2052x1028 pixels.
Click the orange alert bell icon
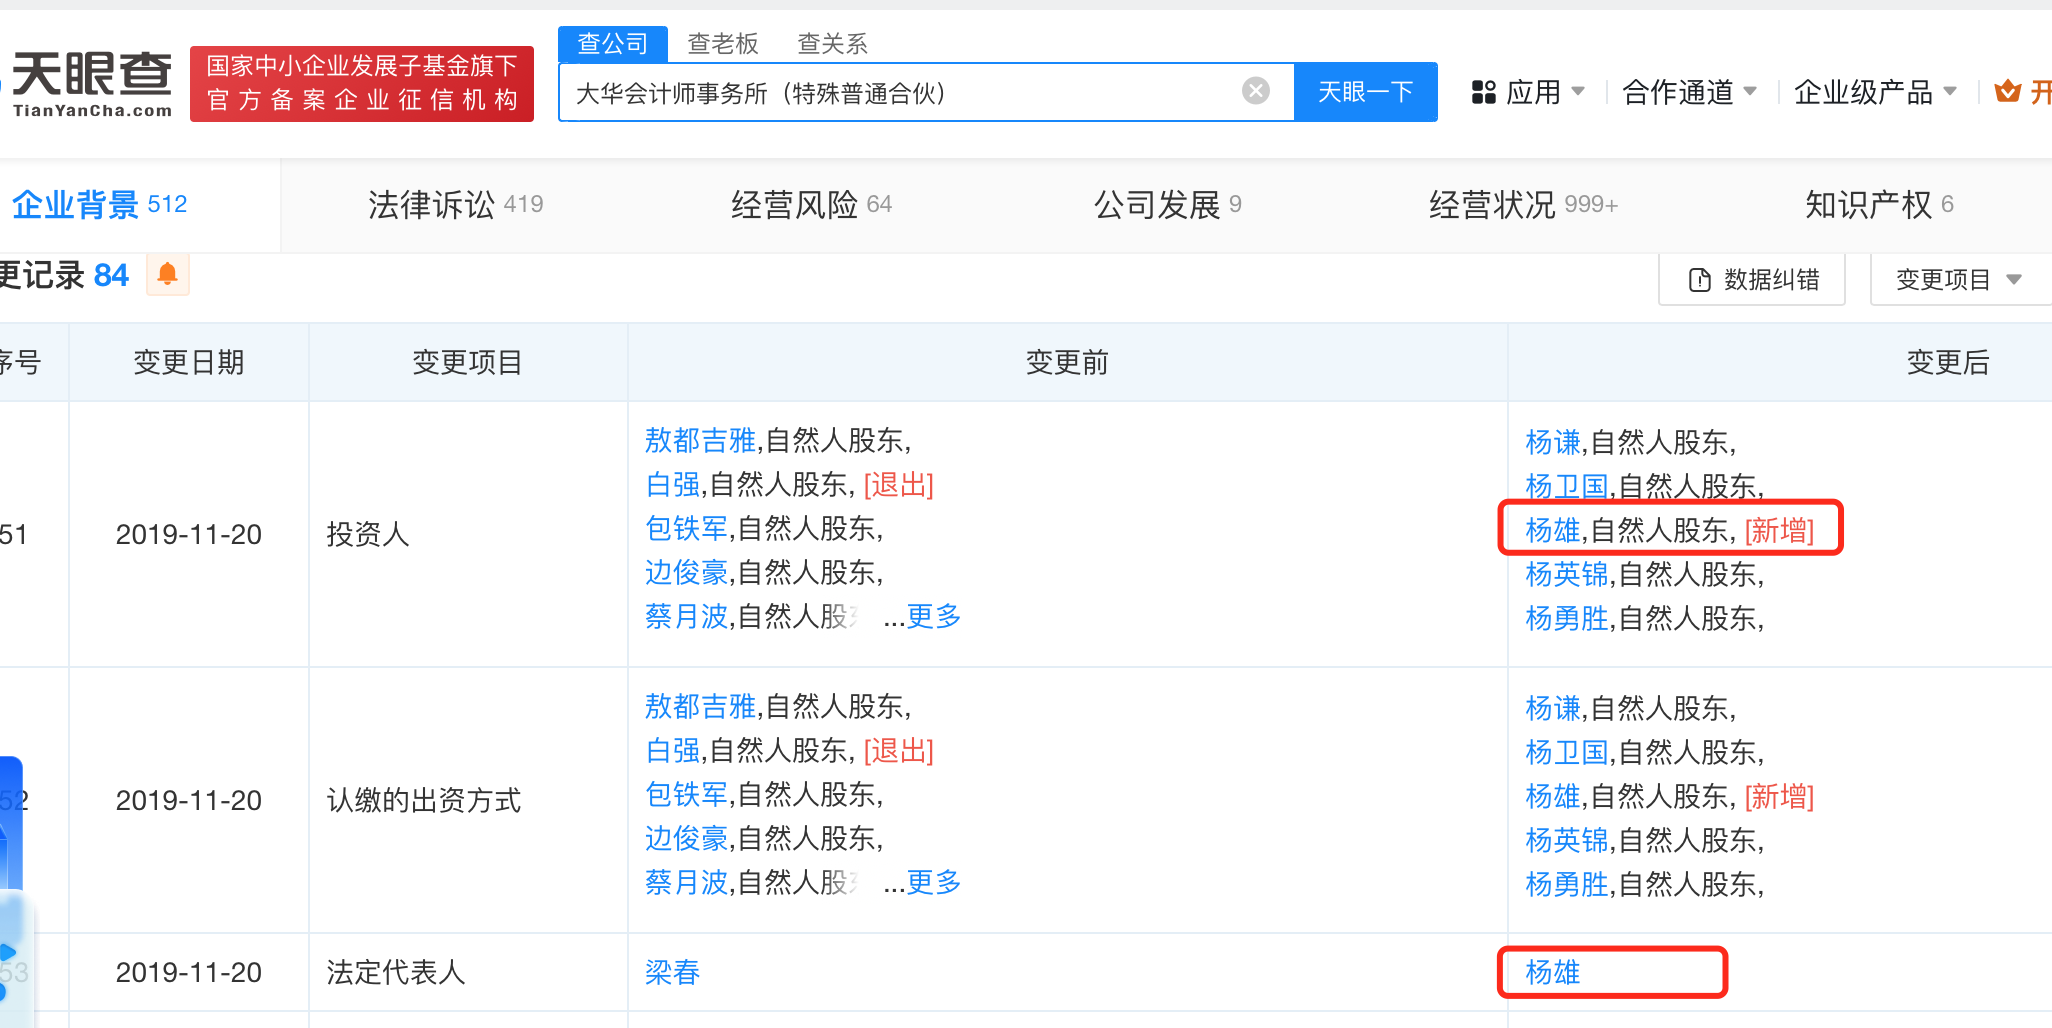pyautogui.click(x=168, y=274)
